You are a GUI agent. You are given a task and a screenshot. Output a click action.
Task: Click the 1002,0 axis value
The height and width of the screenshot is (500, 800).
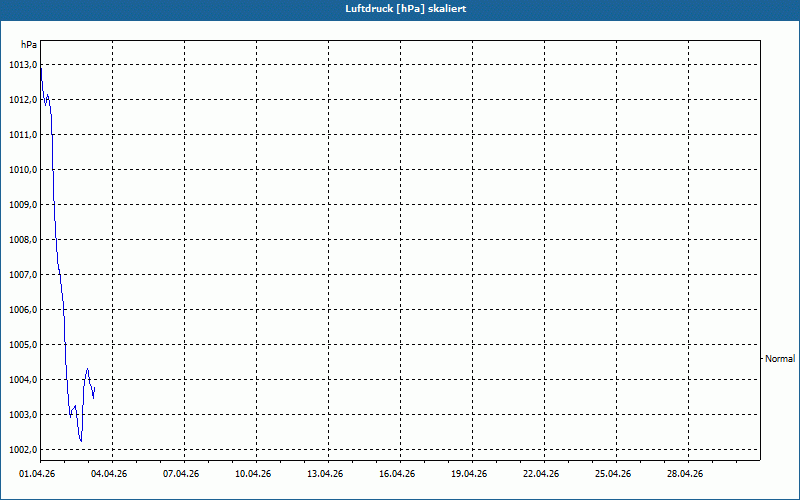point(23,449)
